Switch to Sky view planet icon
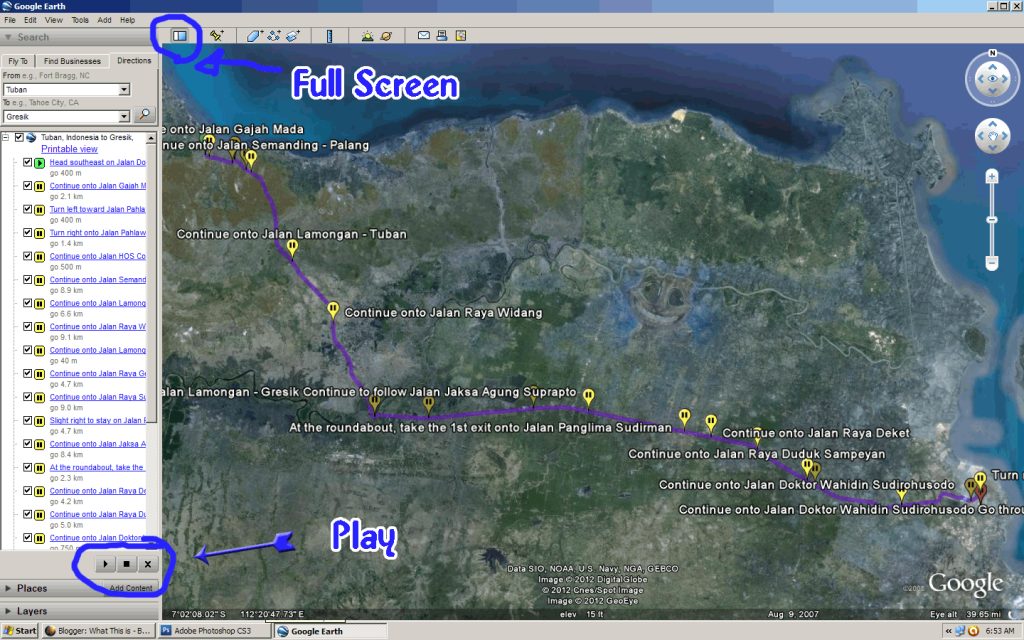This screenshot has width=1024, height=640. 386,36
